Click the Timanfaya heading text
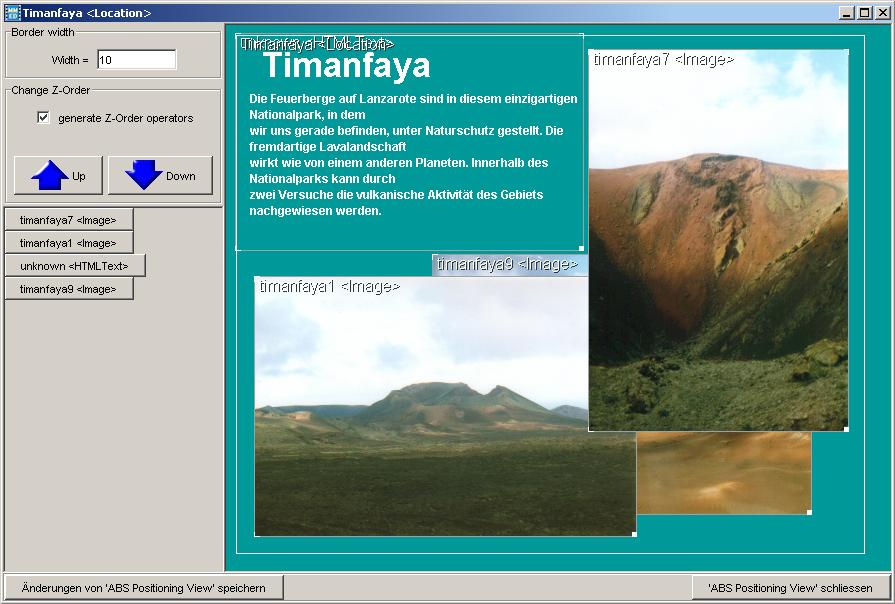The width and height of the screenshot is (895, 604). (346, 65)
